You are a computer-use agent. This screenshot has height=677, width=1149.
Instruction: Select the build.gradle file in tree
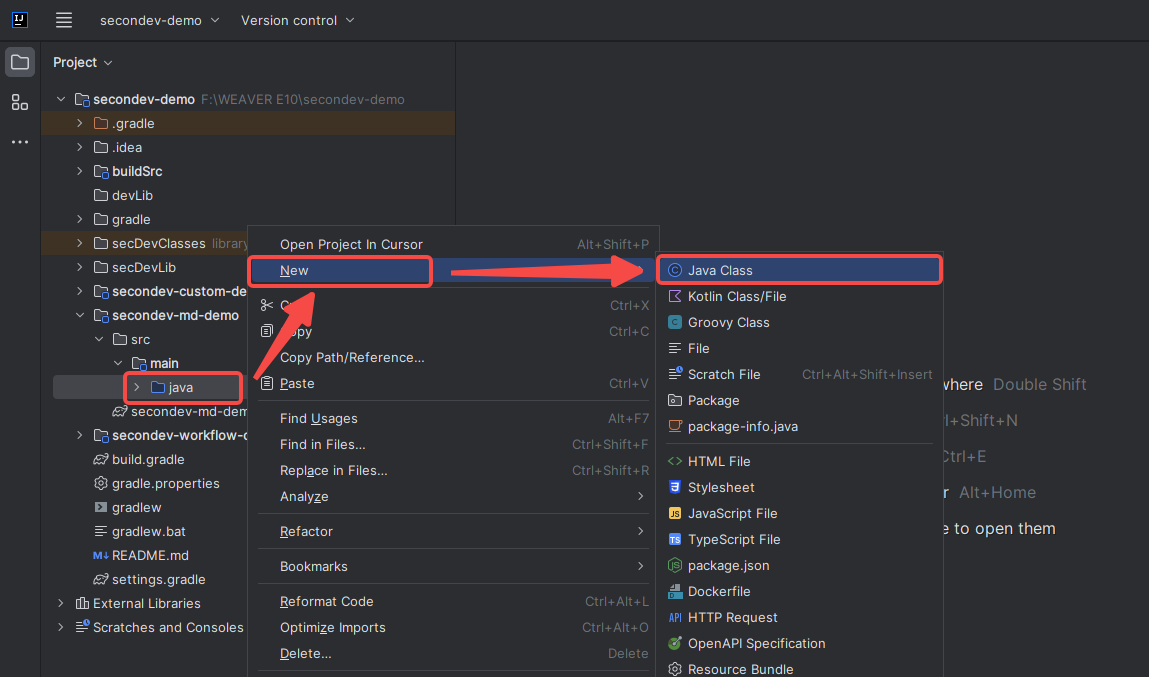click(x=147, y=459)
